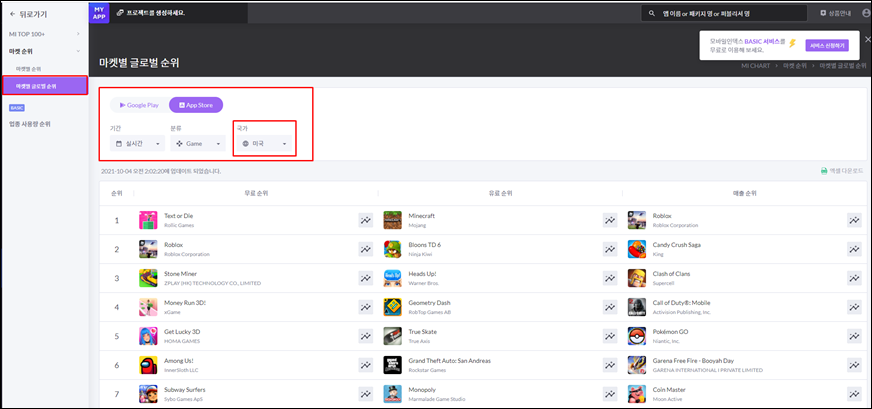872x409 pixels.
Task: Open trend chart for Coin Master
Action: point(854,394)
